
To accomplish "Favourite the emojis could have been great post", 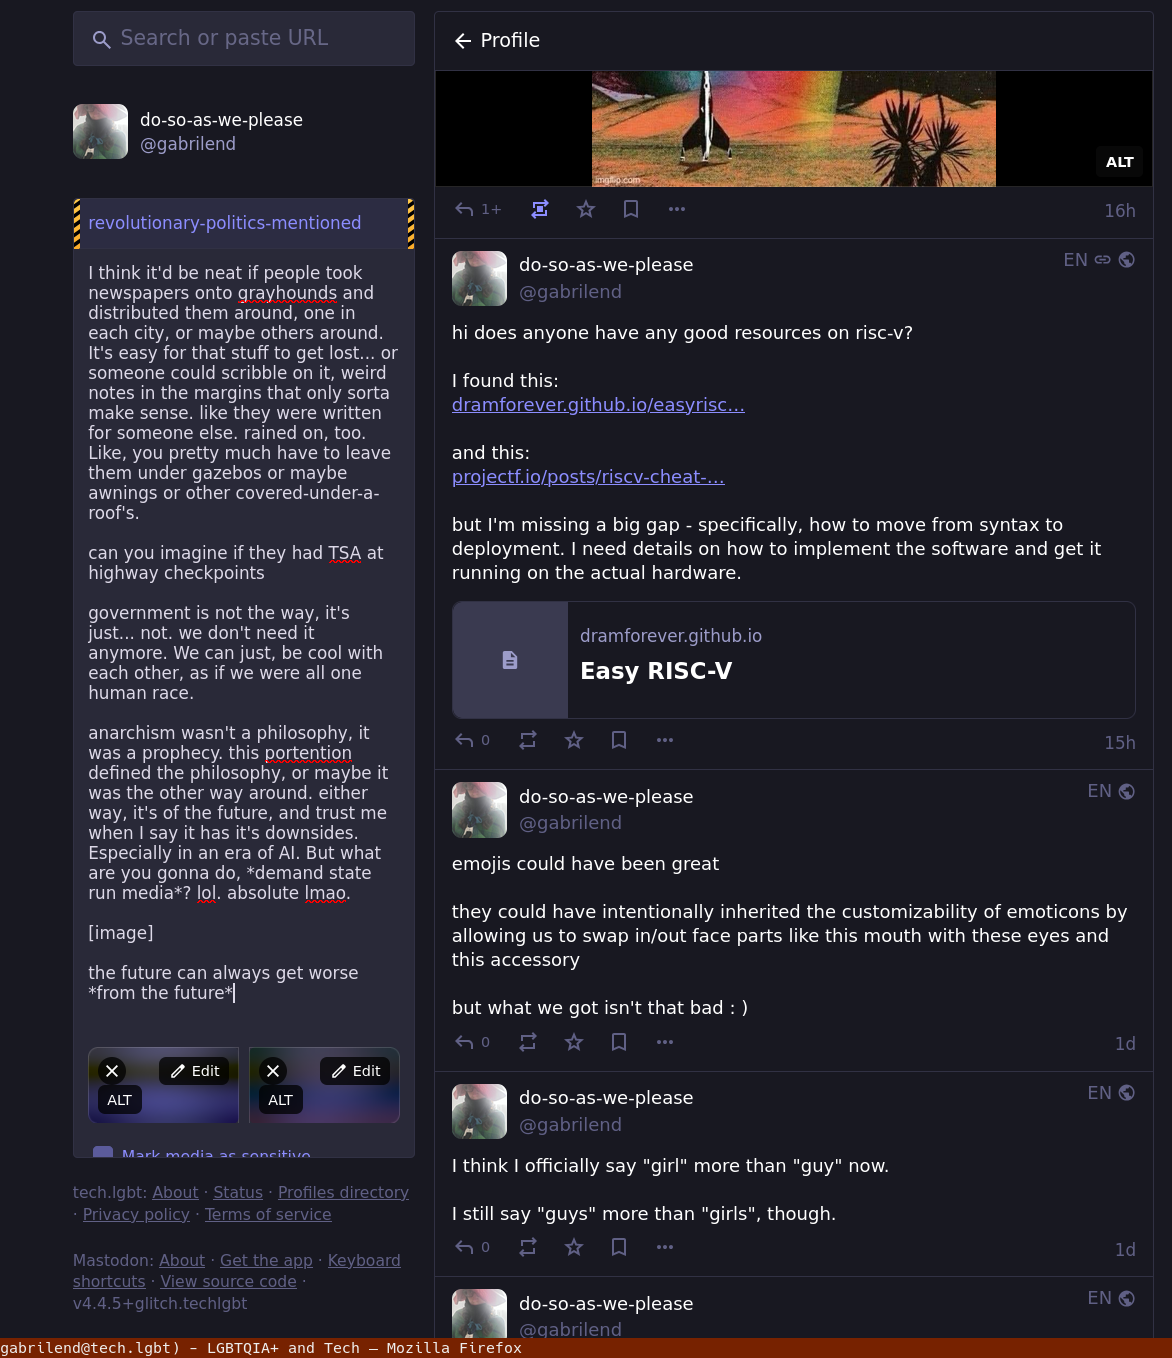I will pyautogui.click(x=574, y=1042).
